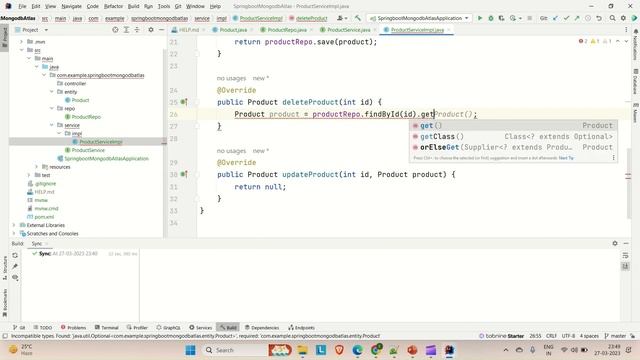
Task: Click gutter implement icon on deleteProduct line
Action: (x=184, y=102)
